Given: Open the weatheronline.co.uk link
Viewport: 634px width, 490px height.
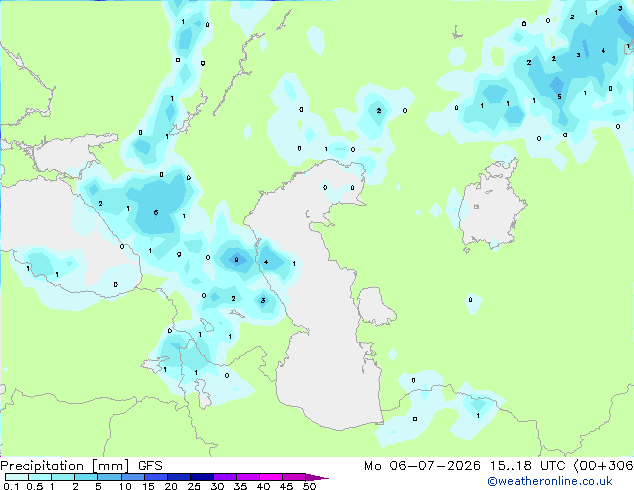Looking at the screenshot, I should 549,481.
